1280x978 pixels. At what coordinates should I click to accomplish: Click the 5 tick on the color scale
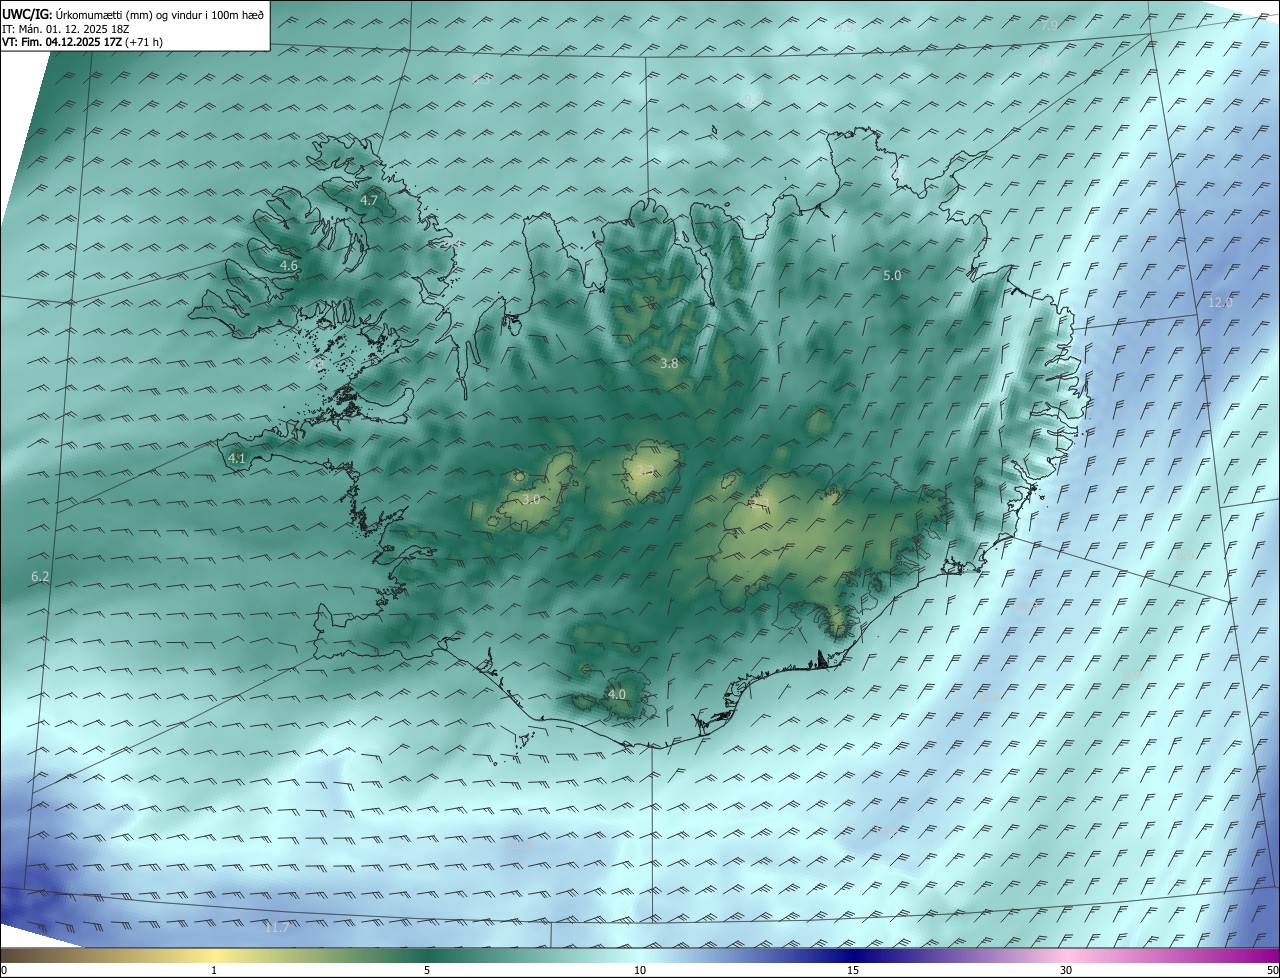tap(427, 971)
